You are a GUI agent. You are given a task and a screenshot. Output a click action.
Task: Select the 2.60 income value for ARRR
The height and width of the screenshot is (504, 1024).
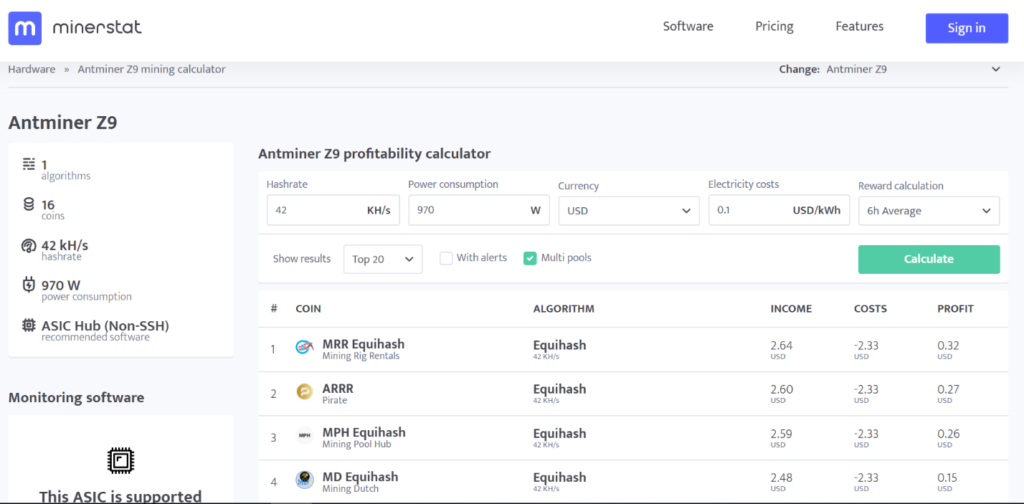point(782,389)
